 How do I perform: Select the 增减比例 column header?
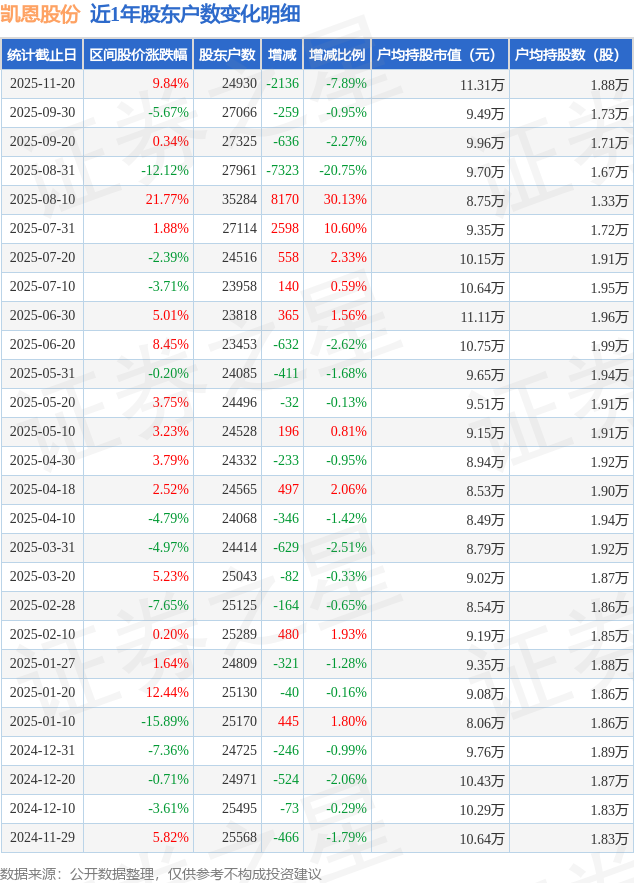[336, 55]
